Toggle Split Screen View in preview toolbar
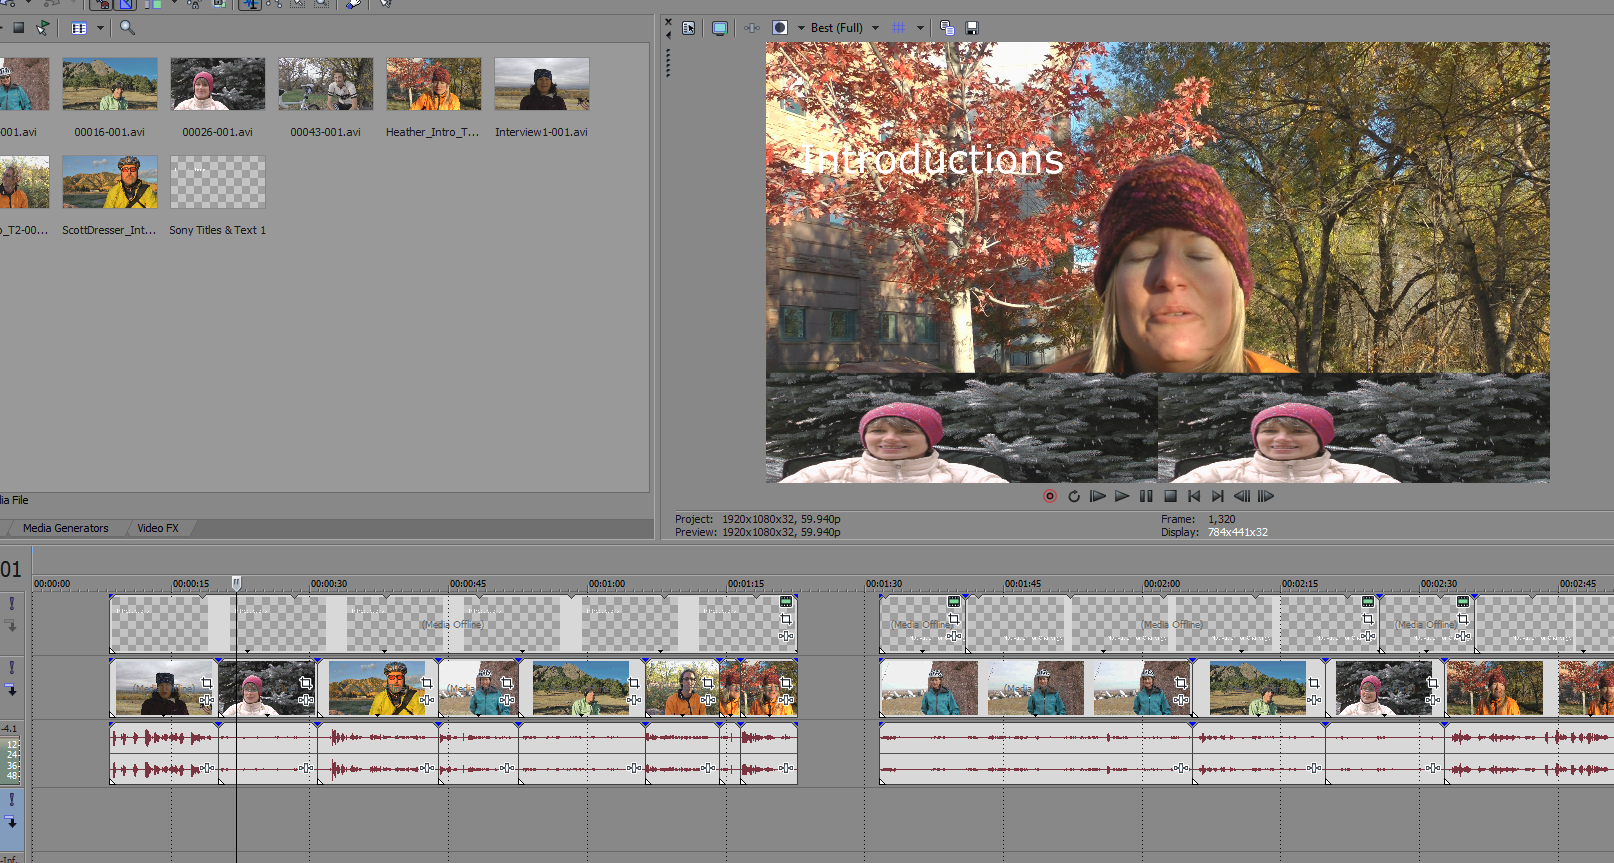1614x863 pixels. 780,28
